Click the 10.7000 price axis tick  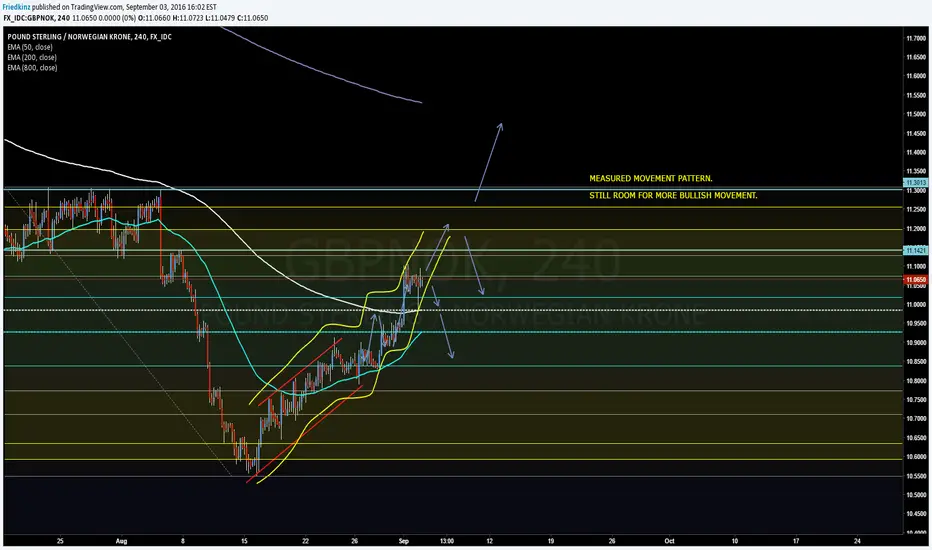coord(916,419)
